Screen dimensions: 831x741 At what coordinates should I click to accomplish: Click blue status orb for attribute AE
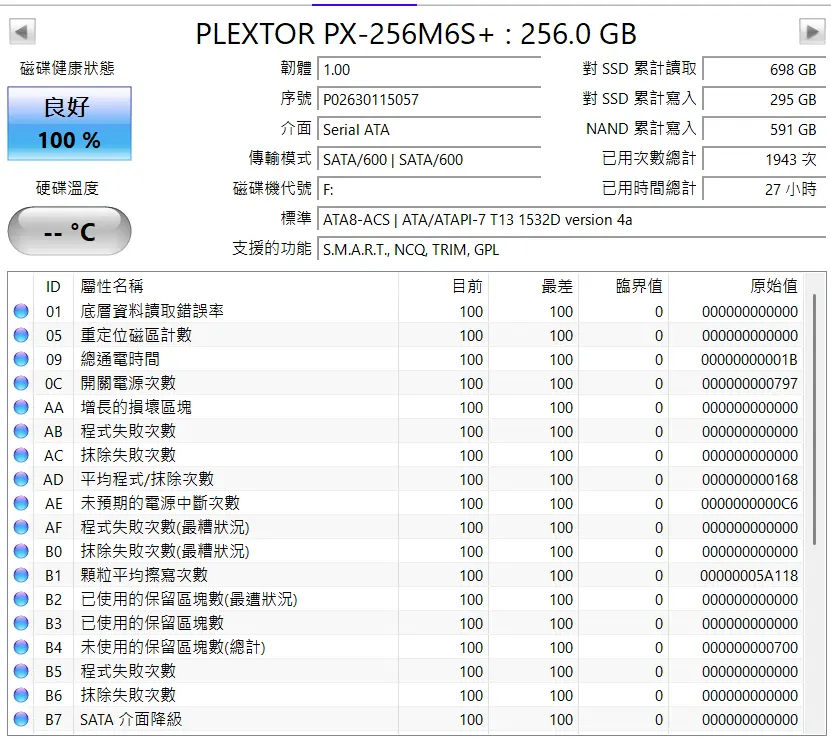point(21,503)
